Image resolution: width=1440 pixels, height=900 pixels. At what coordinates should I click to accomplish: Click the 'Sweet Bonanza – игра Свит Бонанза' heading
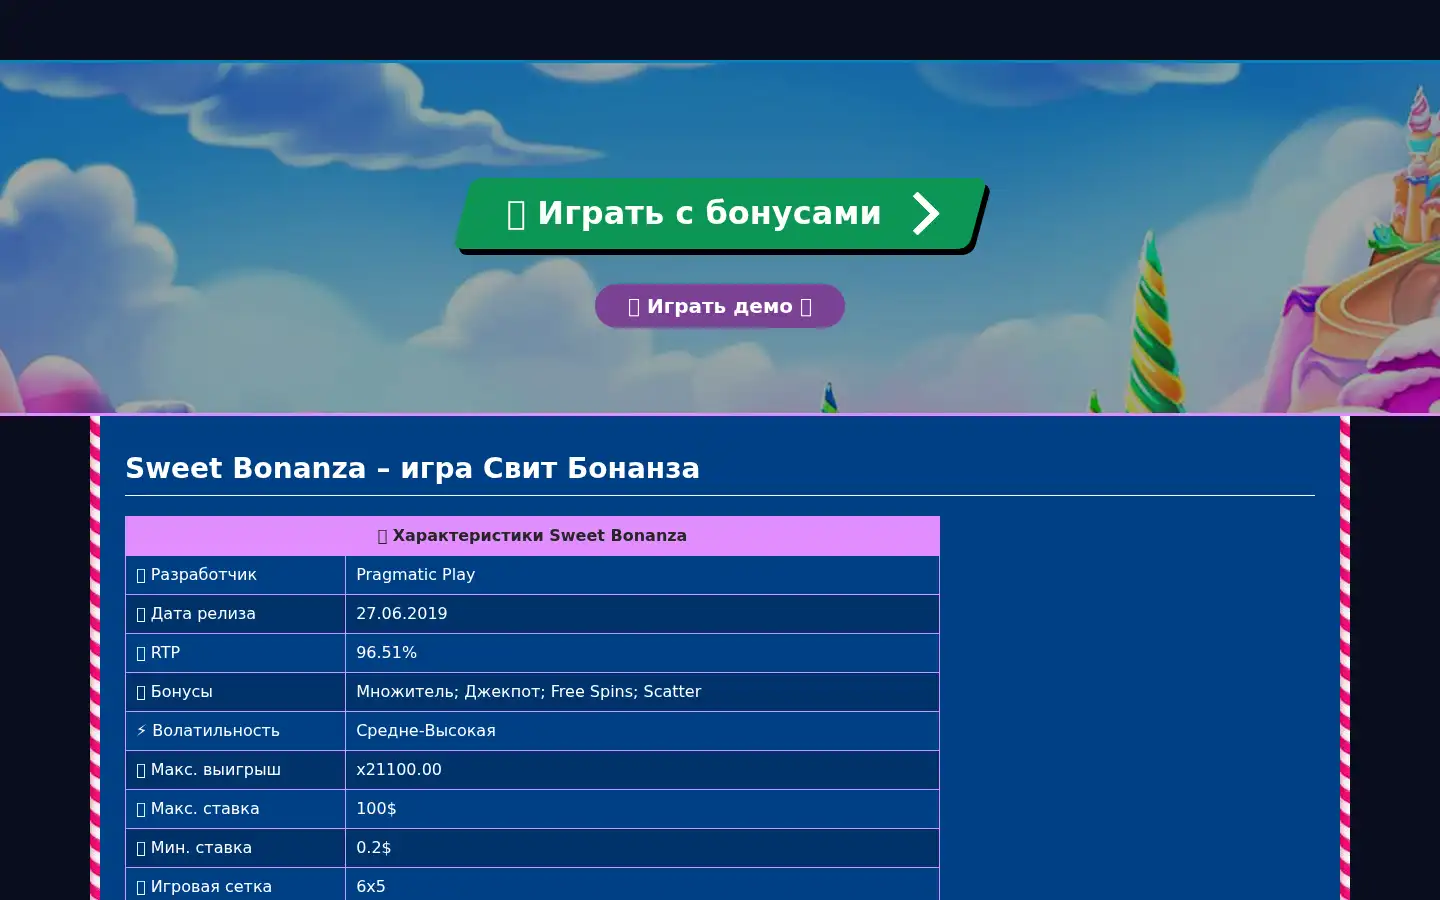pyautogui.click(x=412, y=468)
